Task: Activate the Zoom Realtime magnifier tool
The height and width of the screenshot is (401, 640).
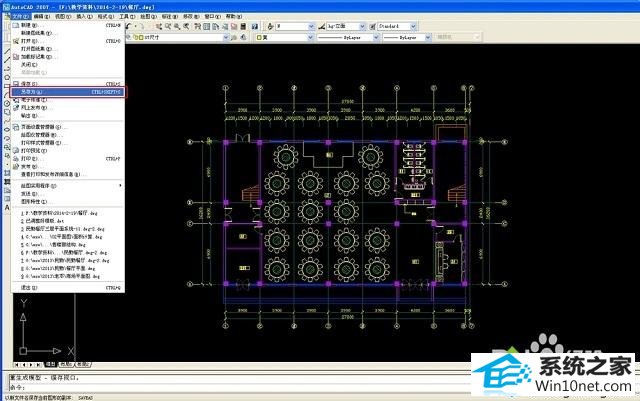Action: (x=168, y=26)
